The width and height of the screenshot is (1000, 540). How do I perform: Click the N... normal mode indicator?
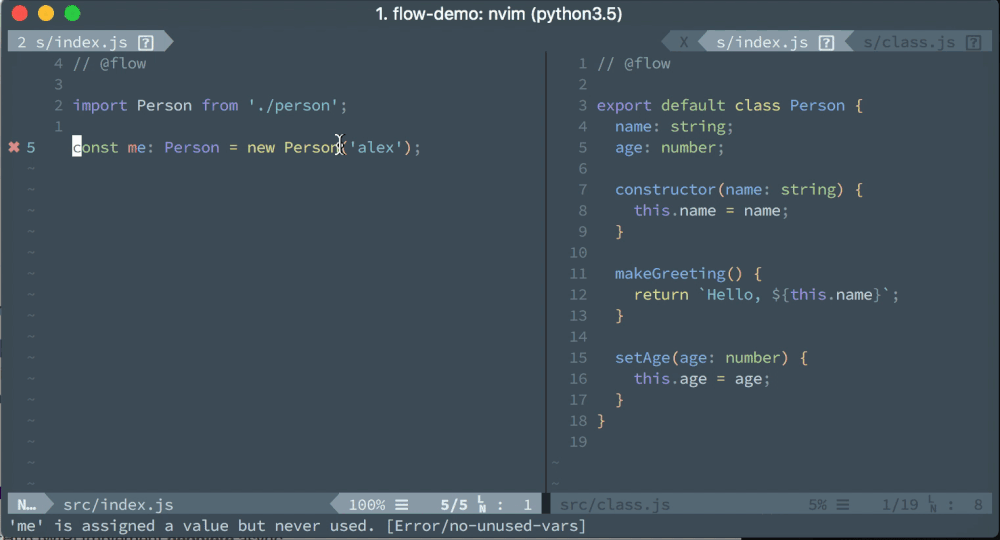tap(27, 505)
